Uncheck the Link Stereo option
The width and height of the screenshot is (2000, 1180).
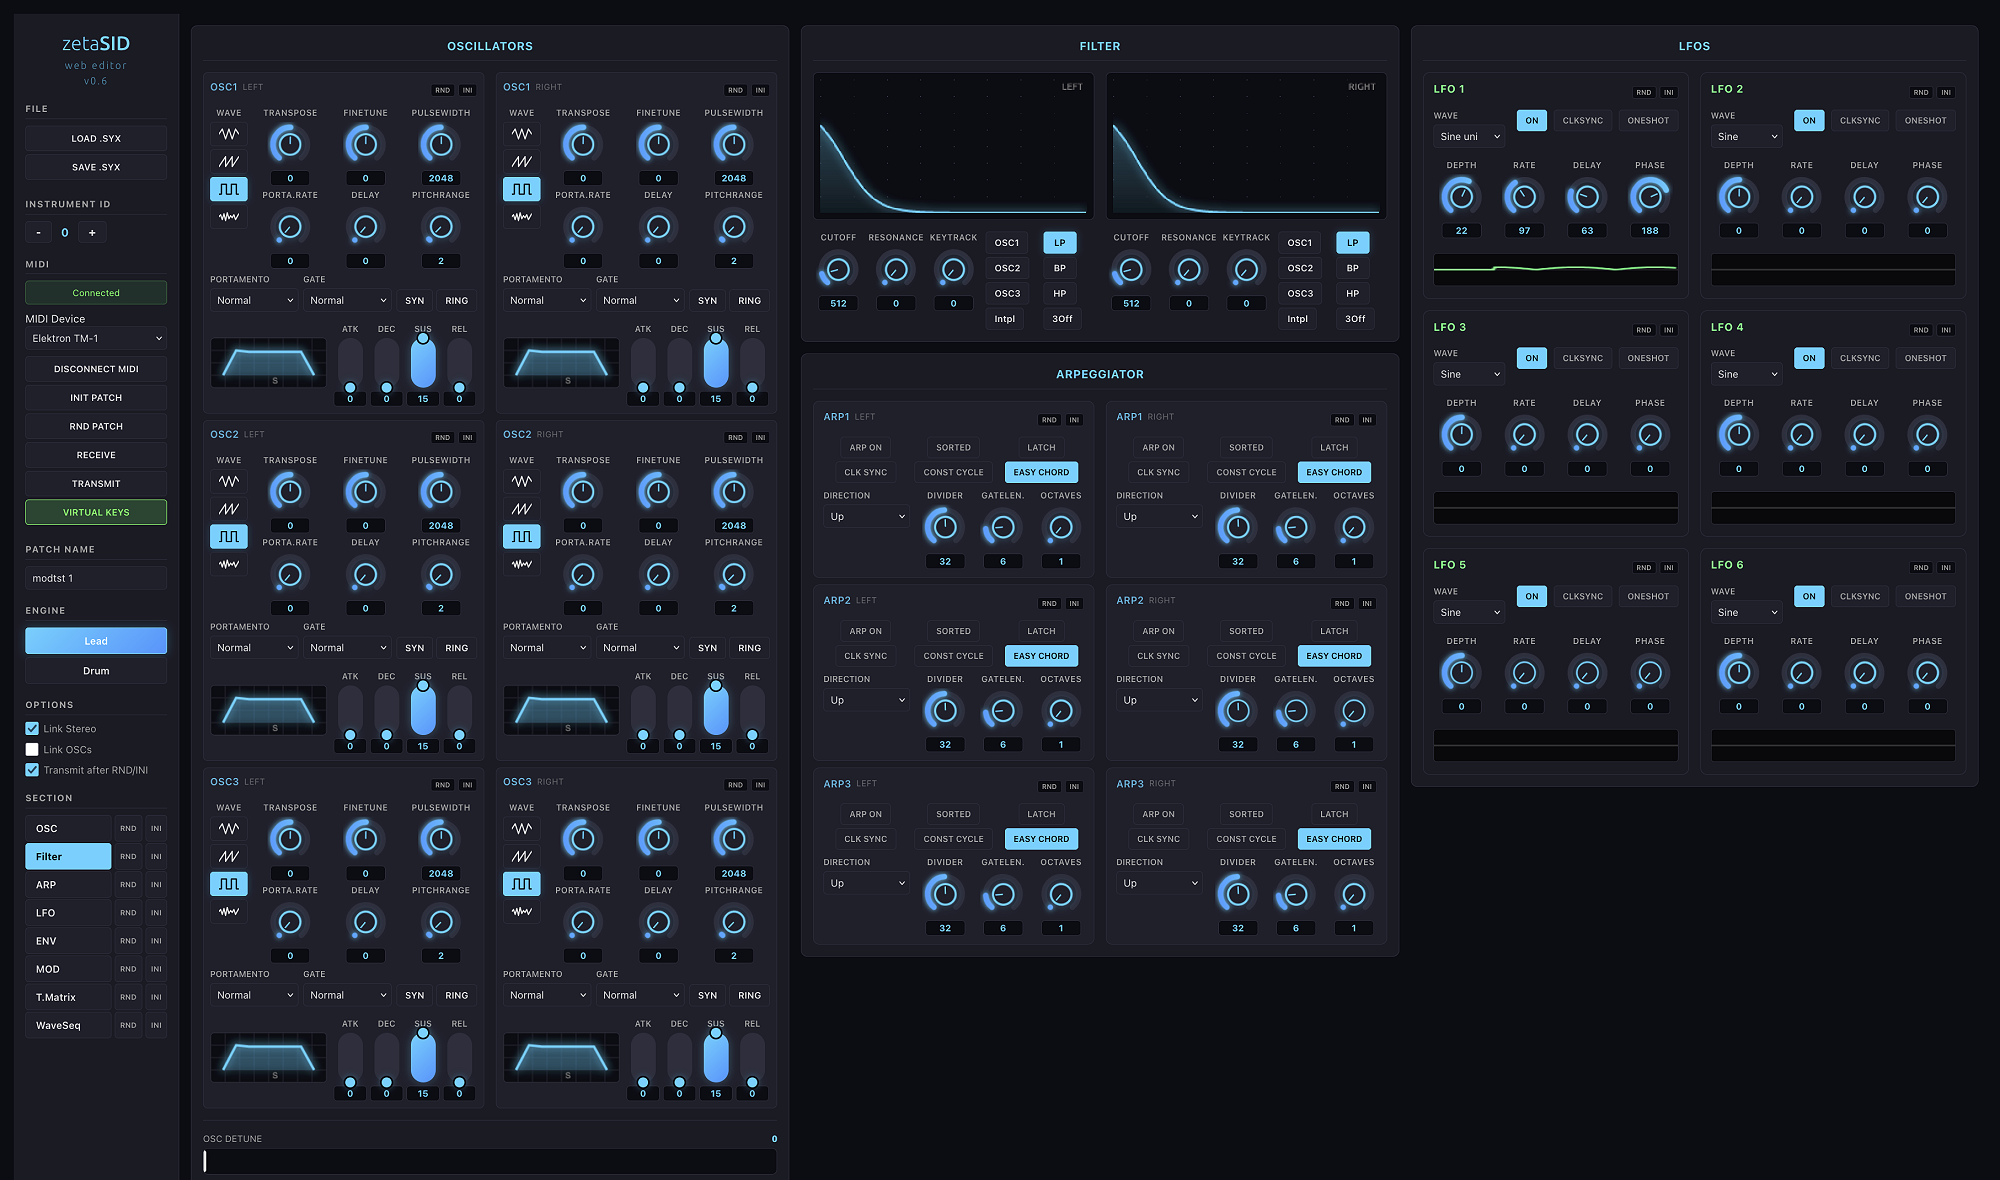point(32,729)
